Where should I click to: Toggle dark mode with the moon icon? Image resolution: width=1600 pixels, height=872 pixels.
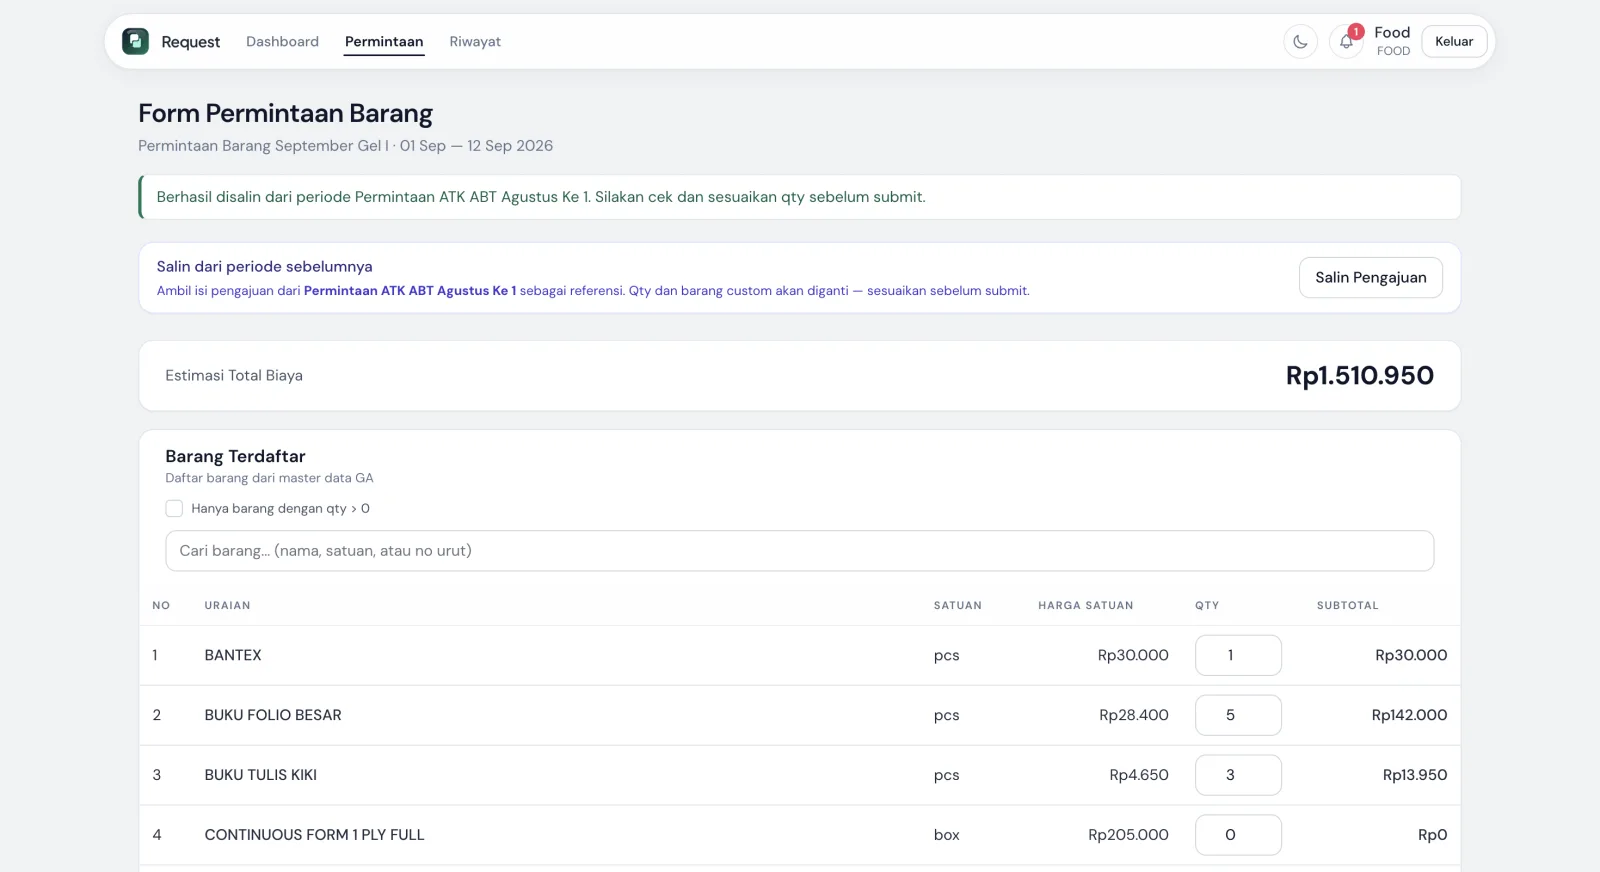pos(1300,42)
